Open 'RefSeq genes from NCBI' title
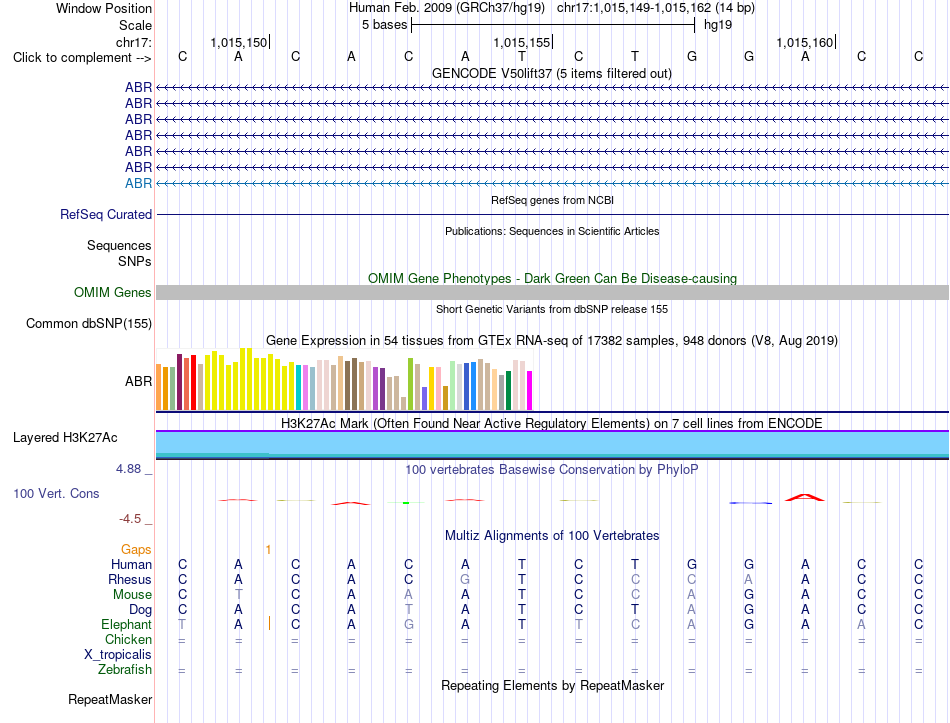 pyautogui.click(x=552, y=200)
